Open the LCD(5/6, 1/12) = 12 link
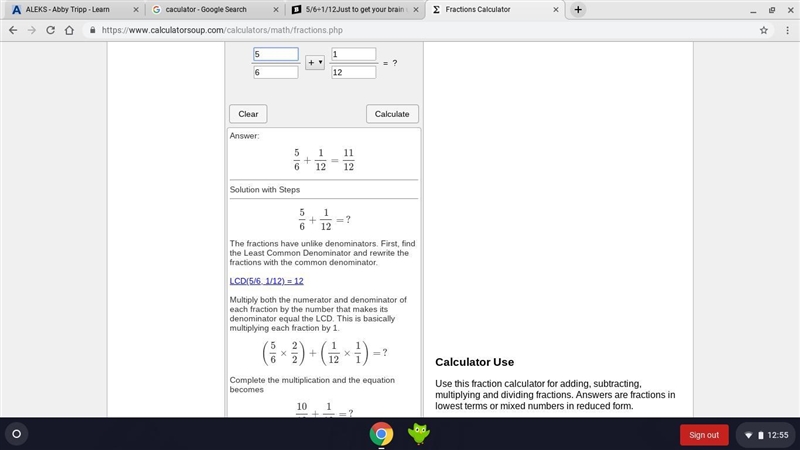800x450 pixels. pyautogui.click(x=266, y=281)
